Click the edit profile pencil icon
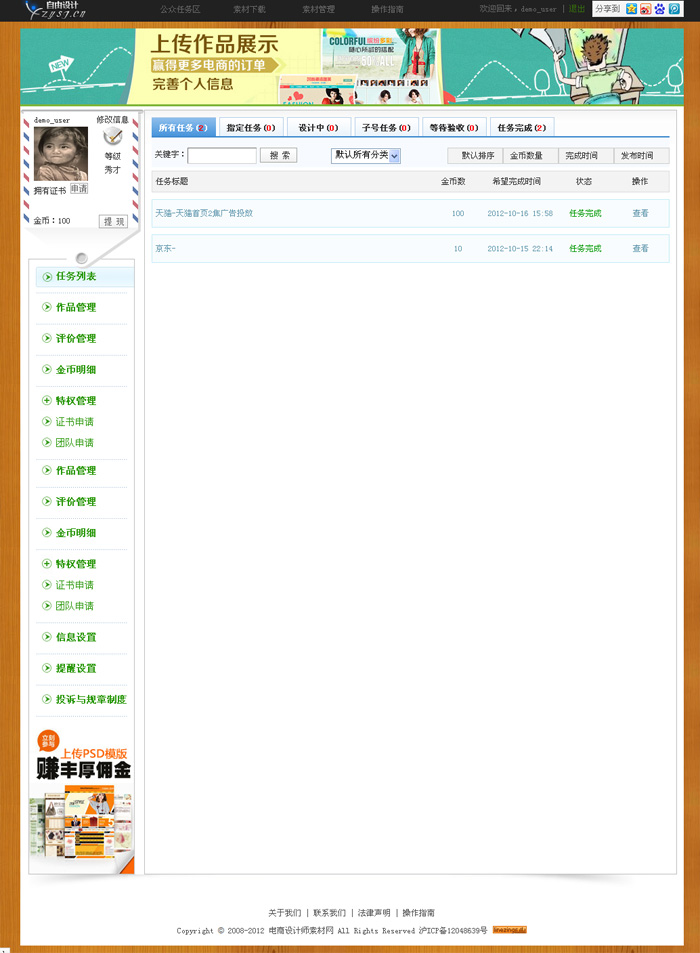 click(x=113, y=136)
